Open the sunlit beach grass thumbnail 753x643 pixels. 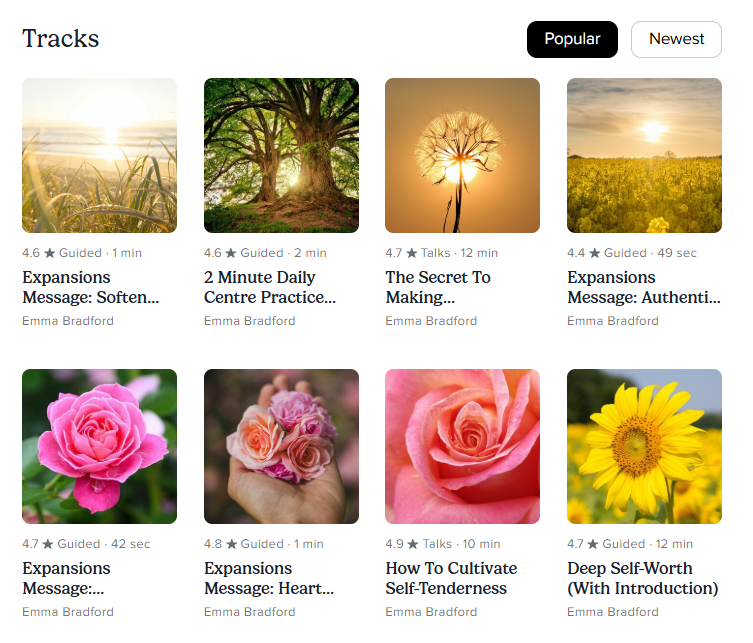coord(99,155)
